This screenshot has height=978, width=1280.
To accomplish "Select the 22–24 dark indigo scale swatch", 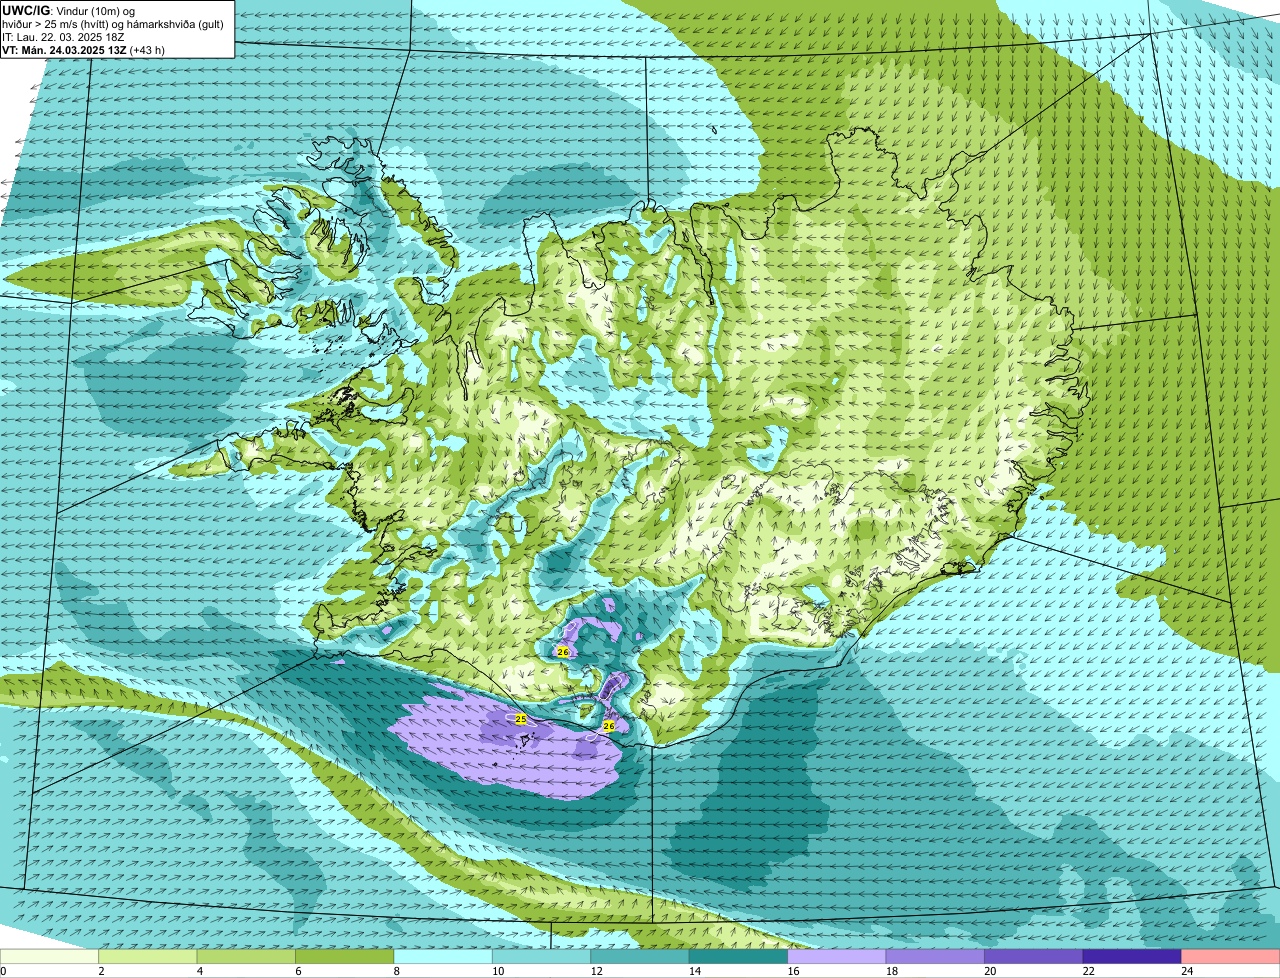I will pos(1132,956).
